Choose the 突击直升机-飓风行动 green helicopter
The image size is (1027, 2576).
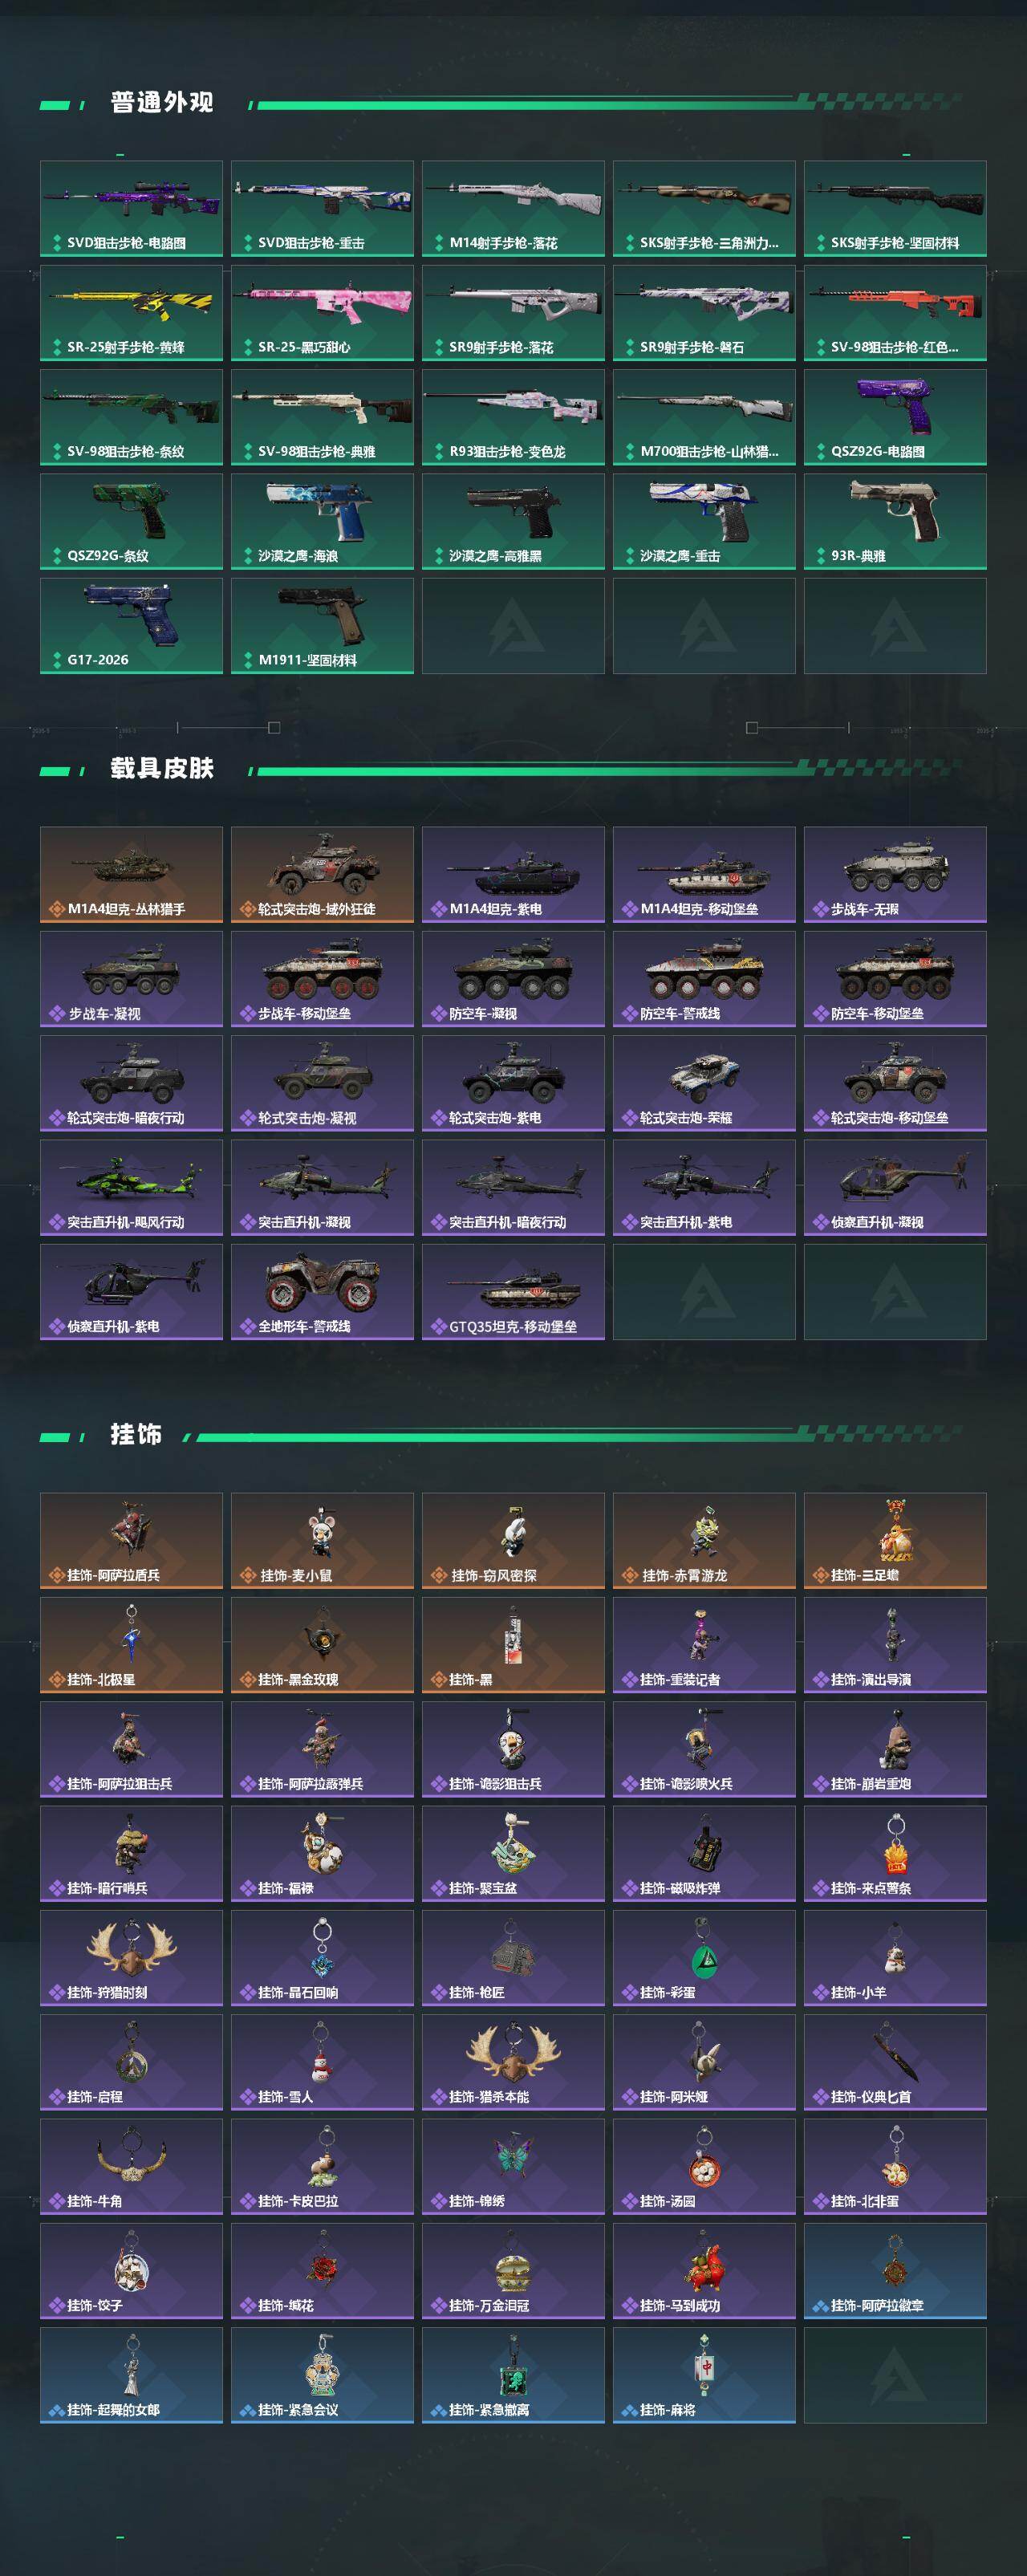131,1187
